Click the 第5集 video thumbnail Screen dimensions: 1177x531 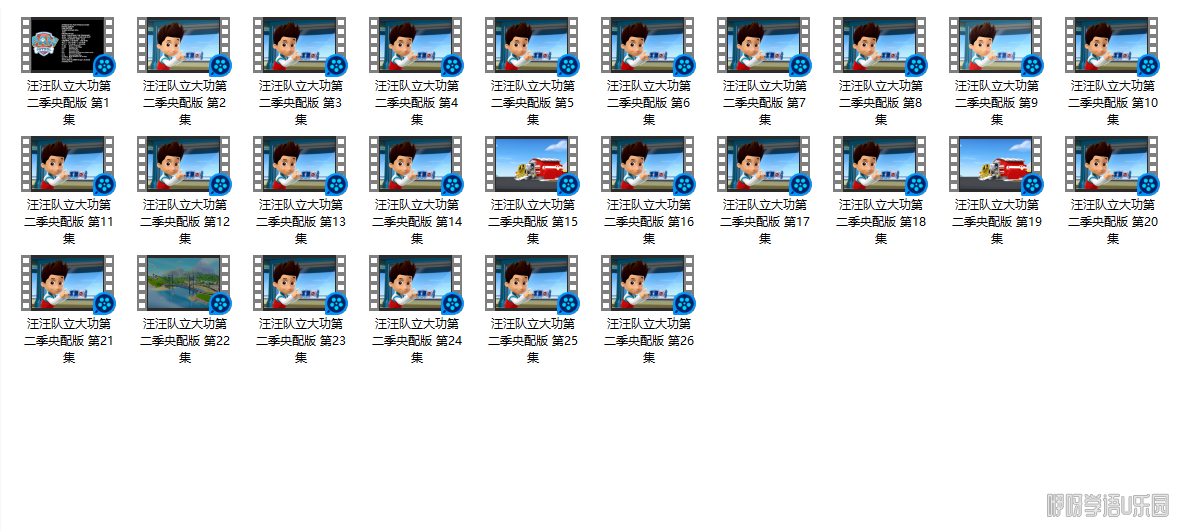tap(532, 46)
